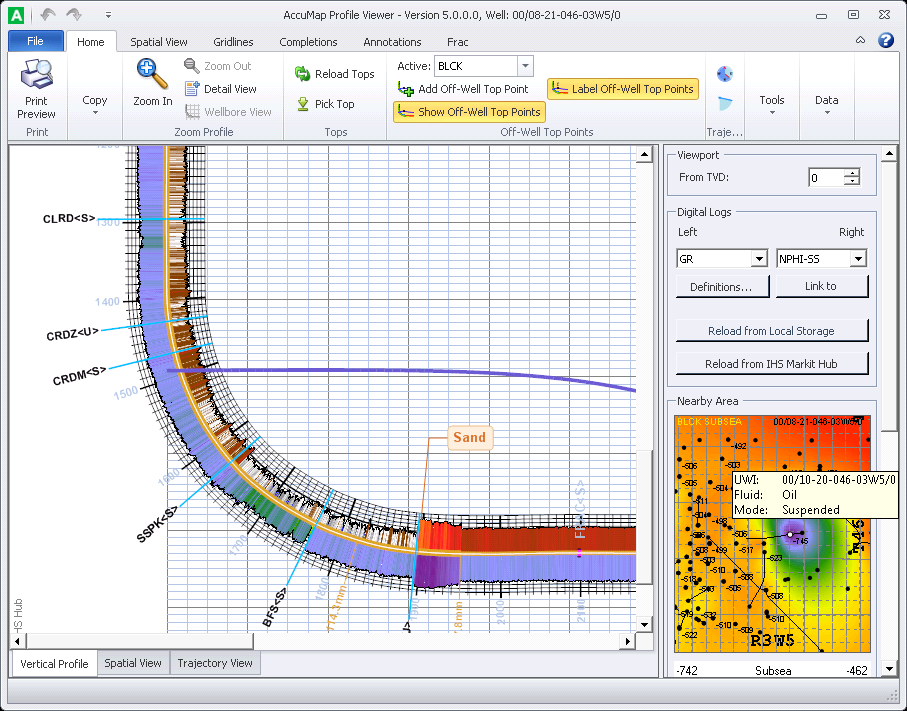907x711 pixels.
Task: Switch to the Completions ribbon tab
Action: pos(308,42)
